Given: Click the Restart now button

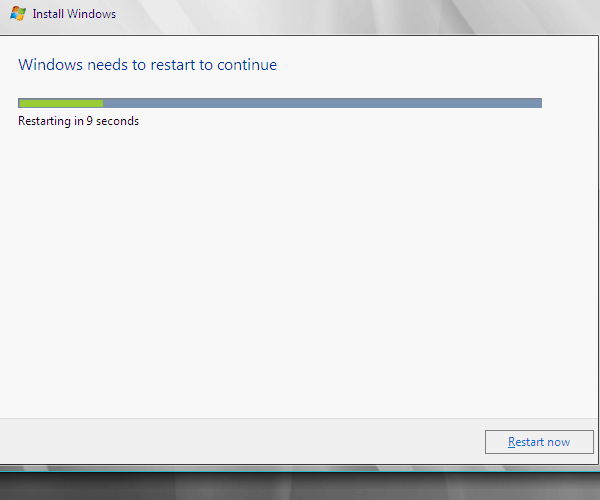Looking at the screenshot, I should 539,442.
